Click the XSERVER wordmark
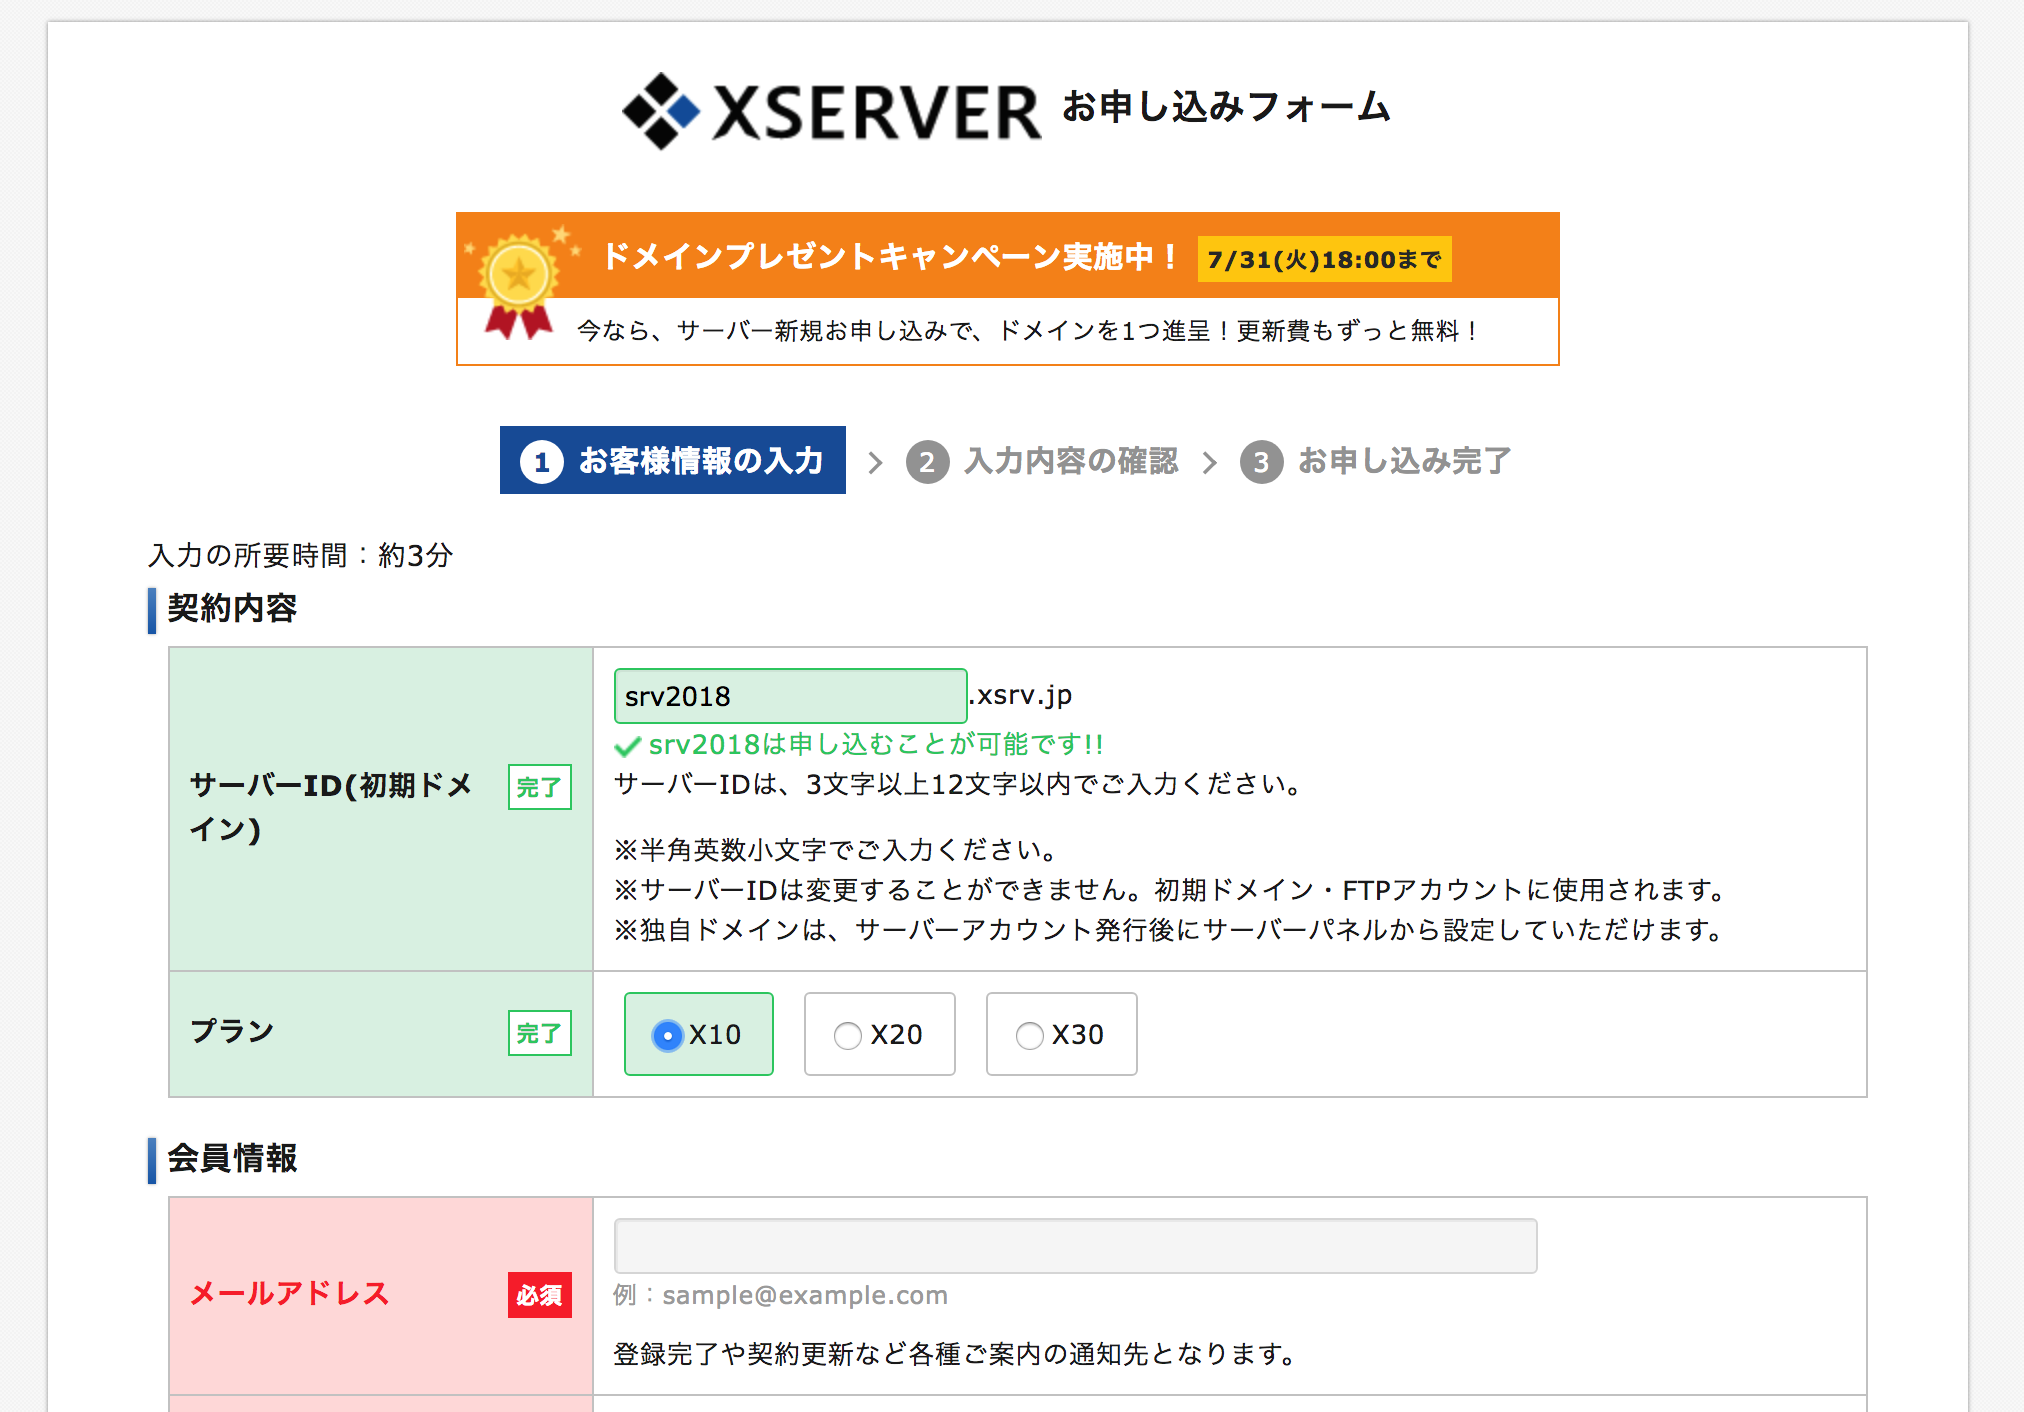 coord(877,112)
